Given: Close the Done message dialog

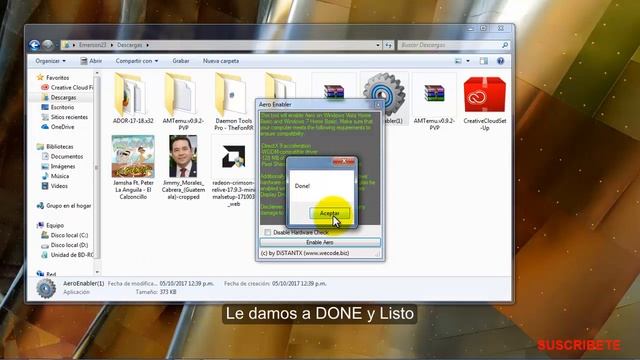Looking at the screenshot, I should 343,162.
